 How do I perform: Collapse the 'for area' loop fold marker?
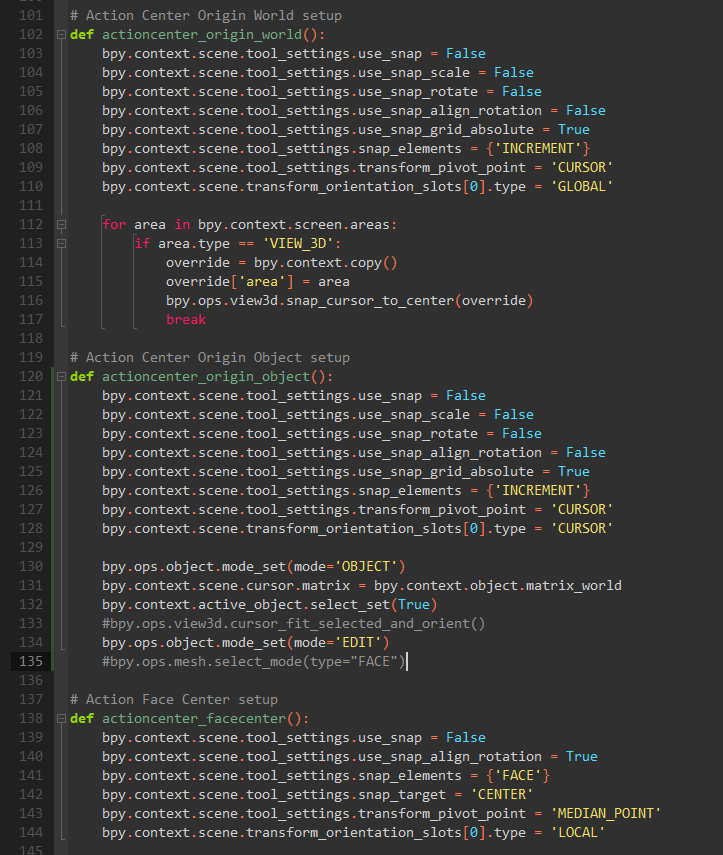62,224
